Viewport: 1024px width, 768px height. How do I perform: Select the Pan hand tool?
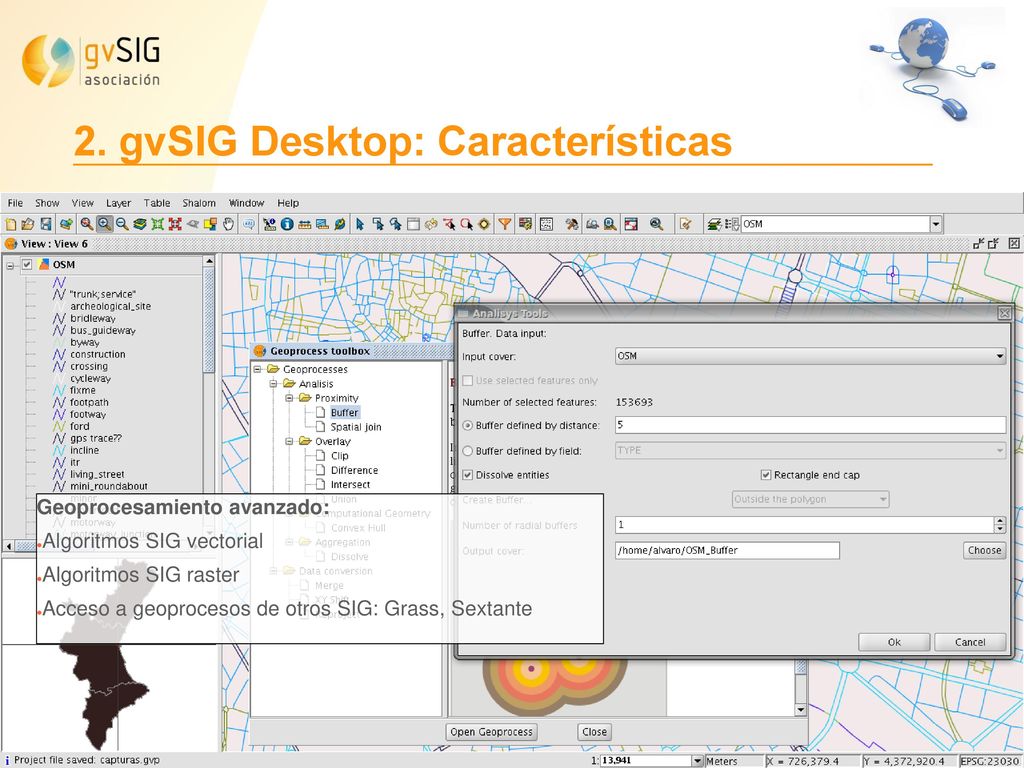(229, 224)
